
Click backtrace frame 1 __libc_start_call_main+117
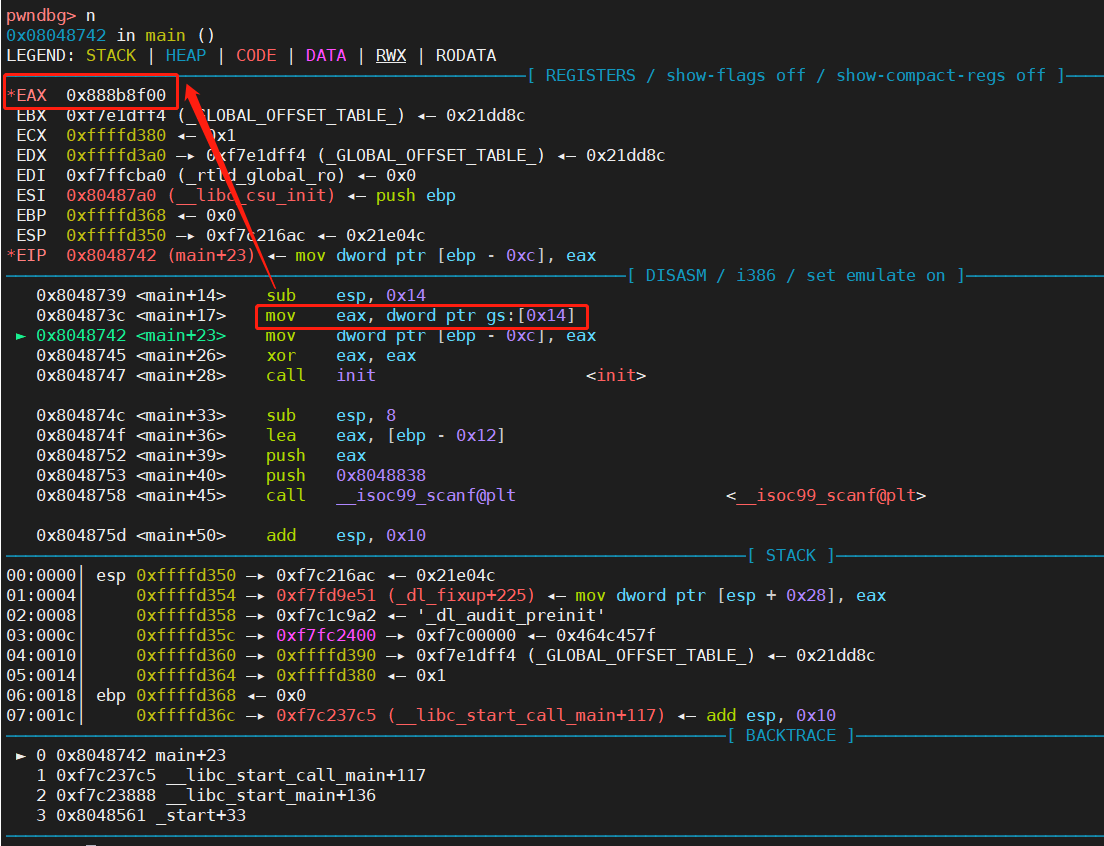[x=231, y=776]
